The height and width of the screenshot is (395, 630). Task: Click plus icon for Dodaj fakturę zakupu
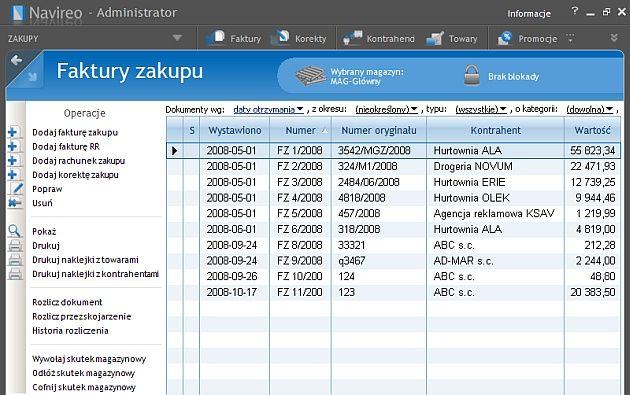[x=12, y=132]
